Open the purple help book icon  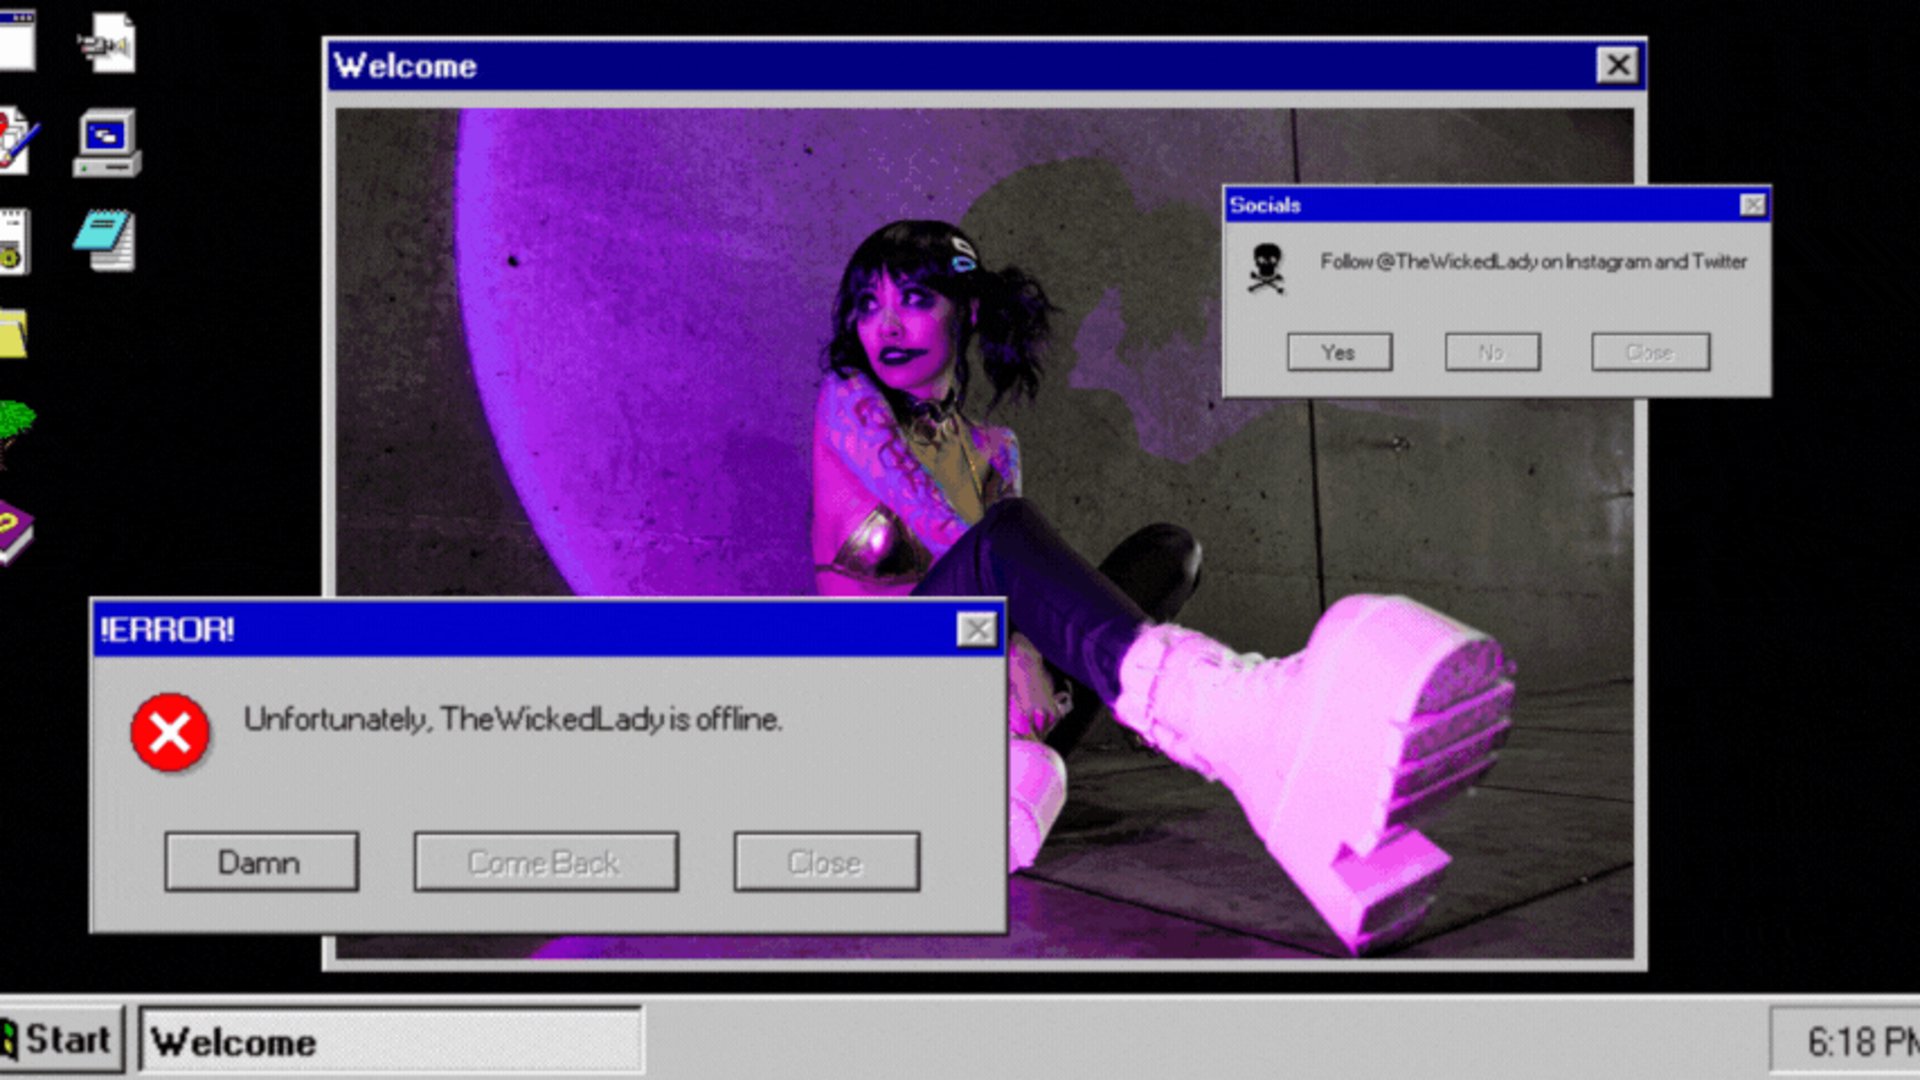pos(16,531)
